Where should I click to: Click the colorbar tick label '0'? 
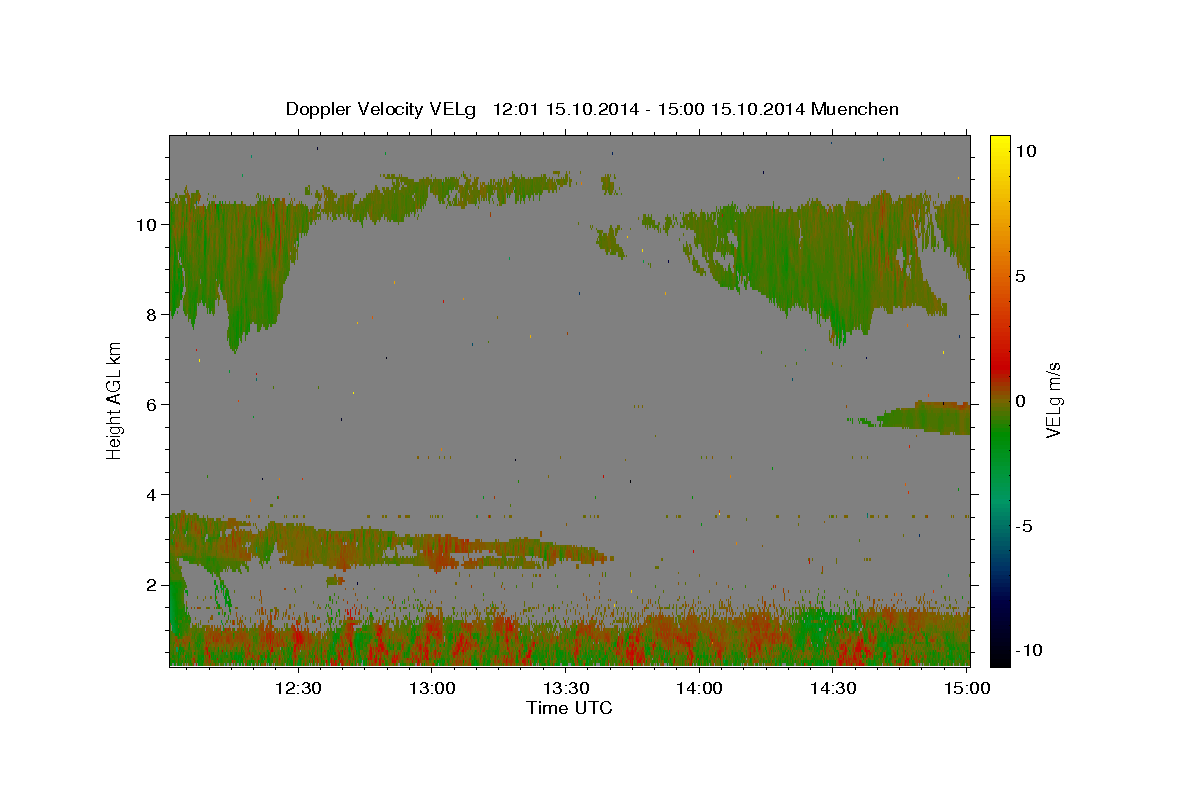(x=1020, y=401)
